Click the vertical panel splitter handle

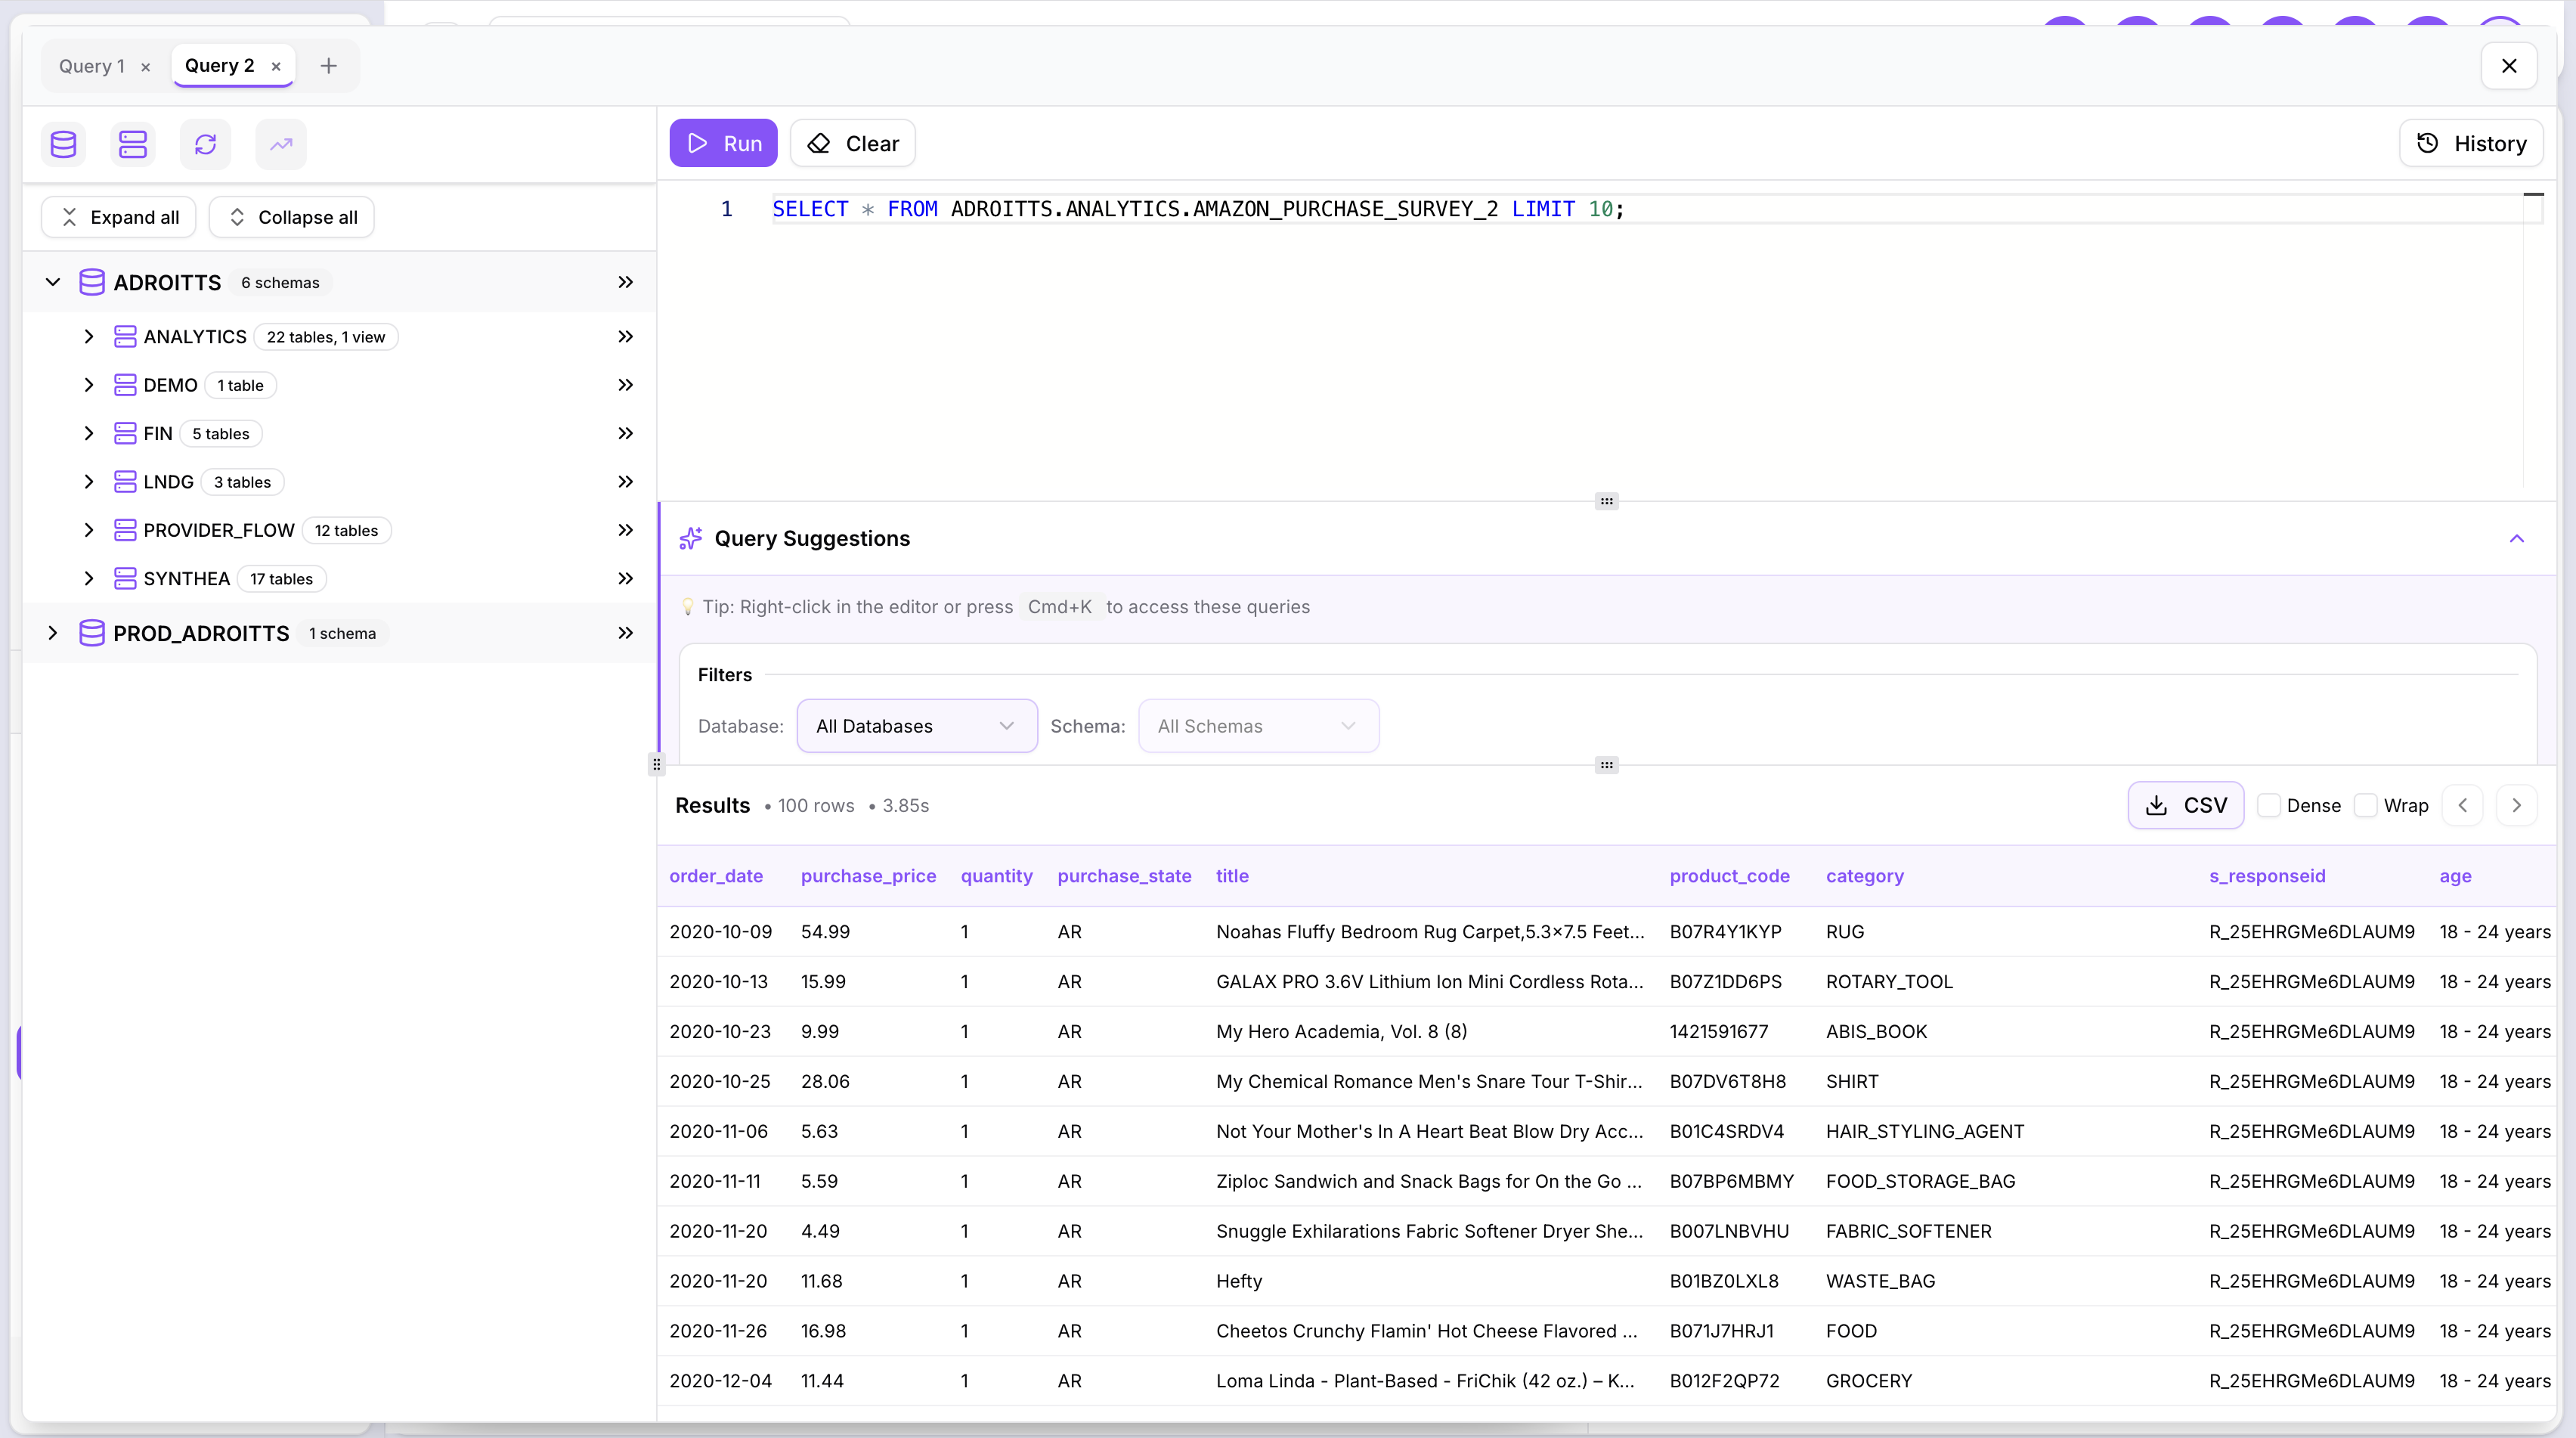click(656, 764)
